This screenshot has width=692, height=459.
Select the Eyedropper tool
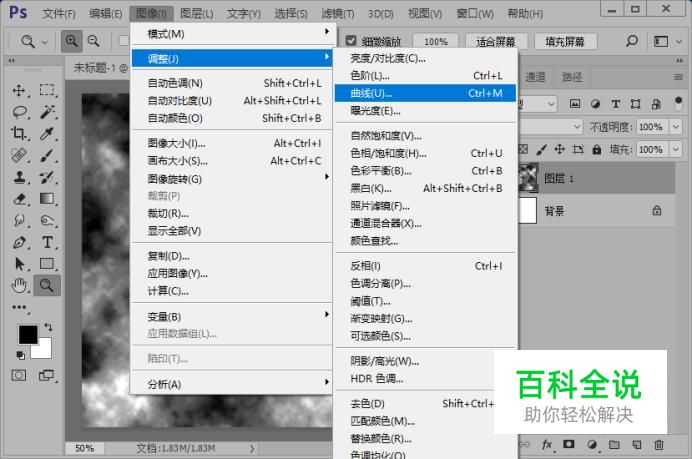tap(47, 133)
